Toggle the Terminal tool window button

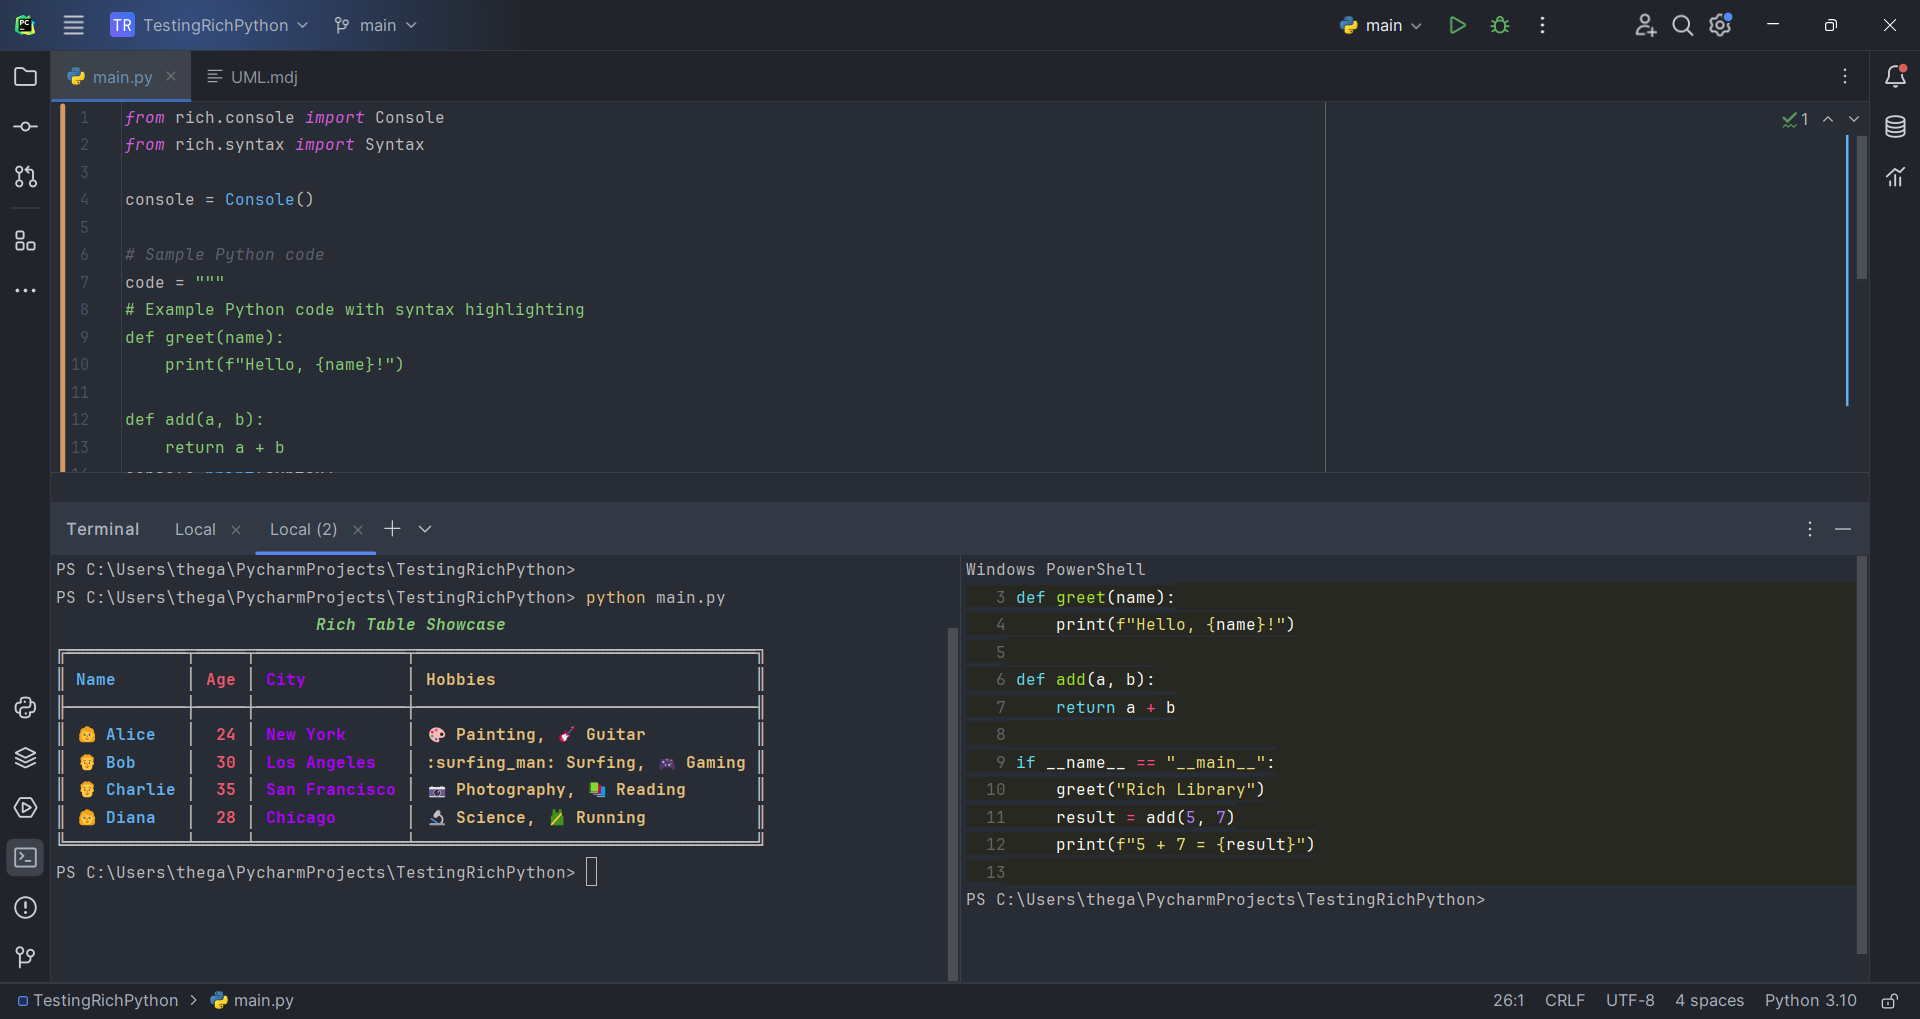(x=26, y=858)
